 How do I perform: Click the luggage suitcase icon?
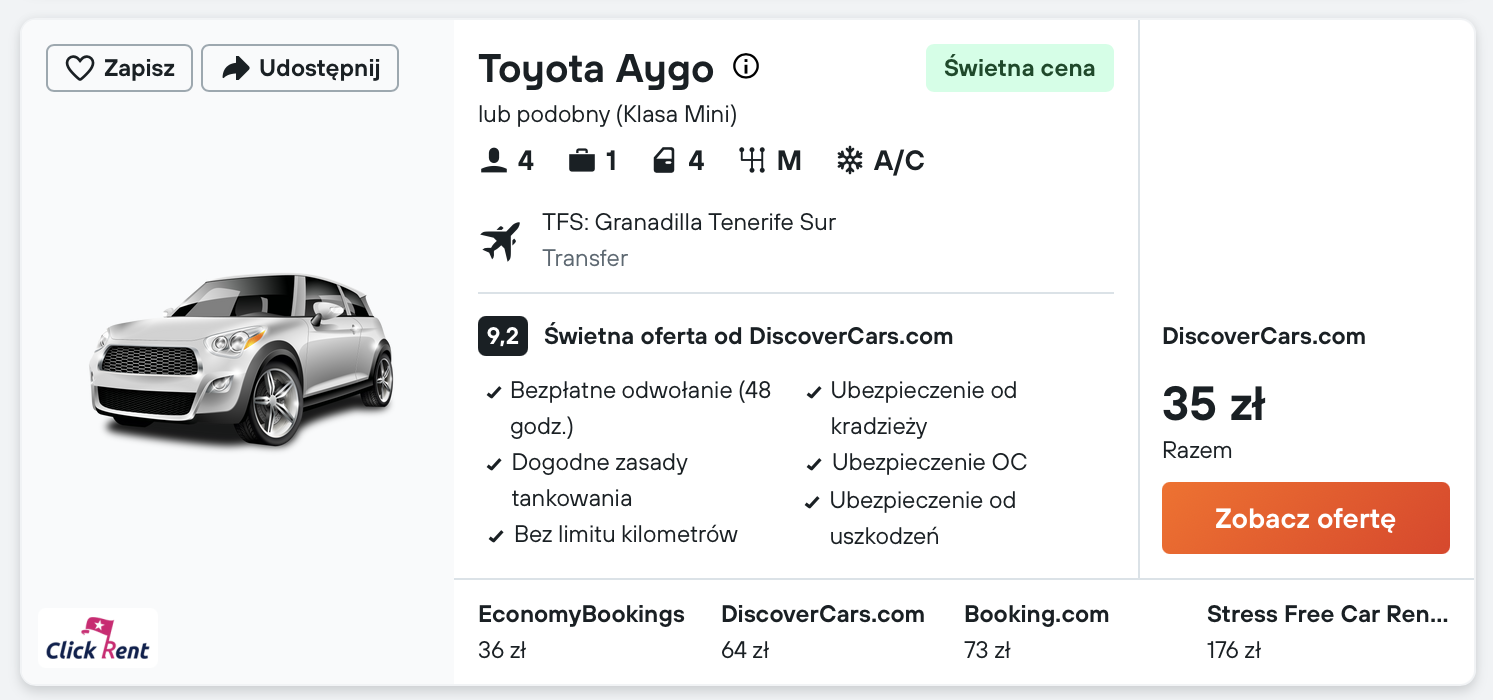[581, 161]
